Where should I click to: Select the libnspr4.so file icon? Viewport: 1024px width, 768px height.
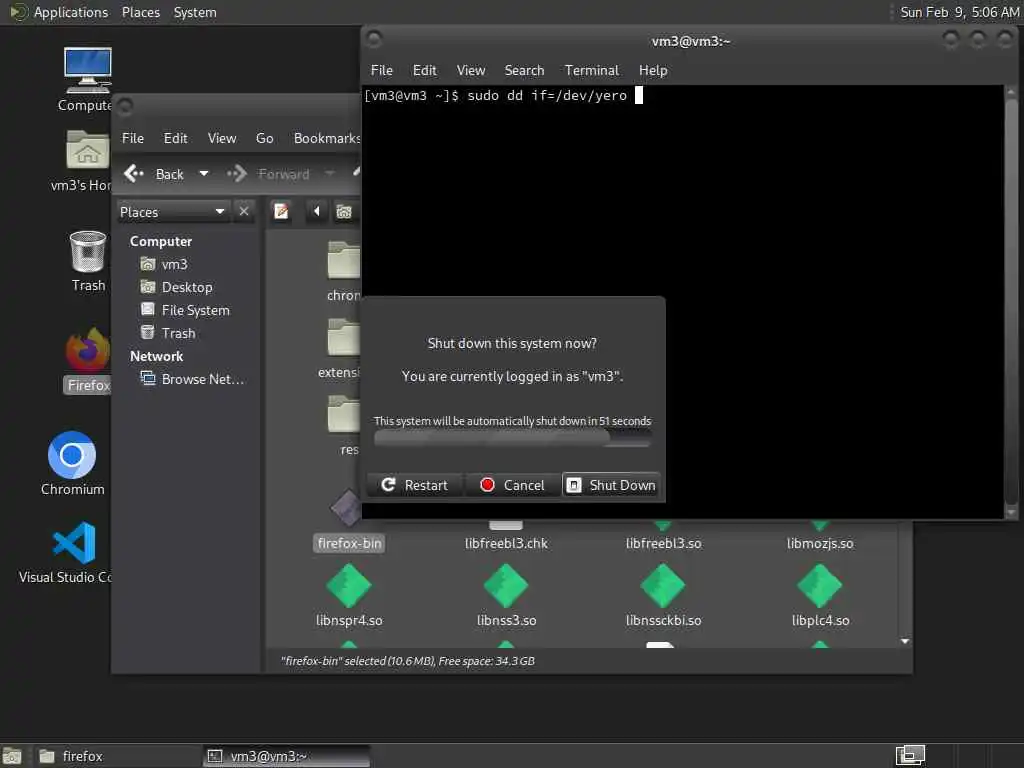click(349, 586)
